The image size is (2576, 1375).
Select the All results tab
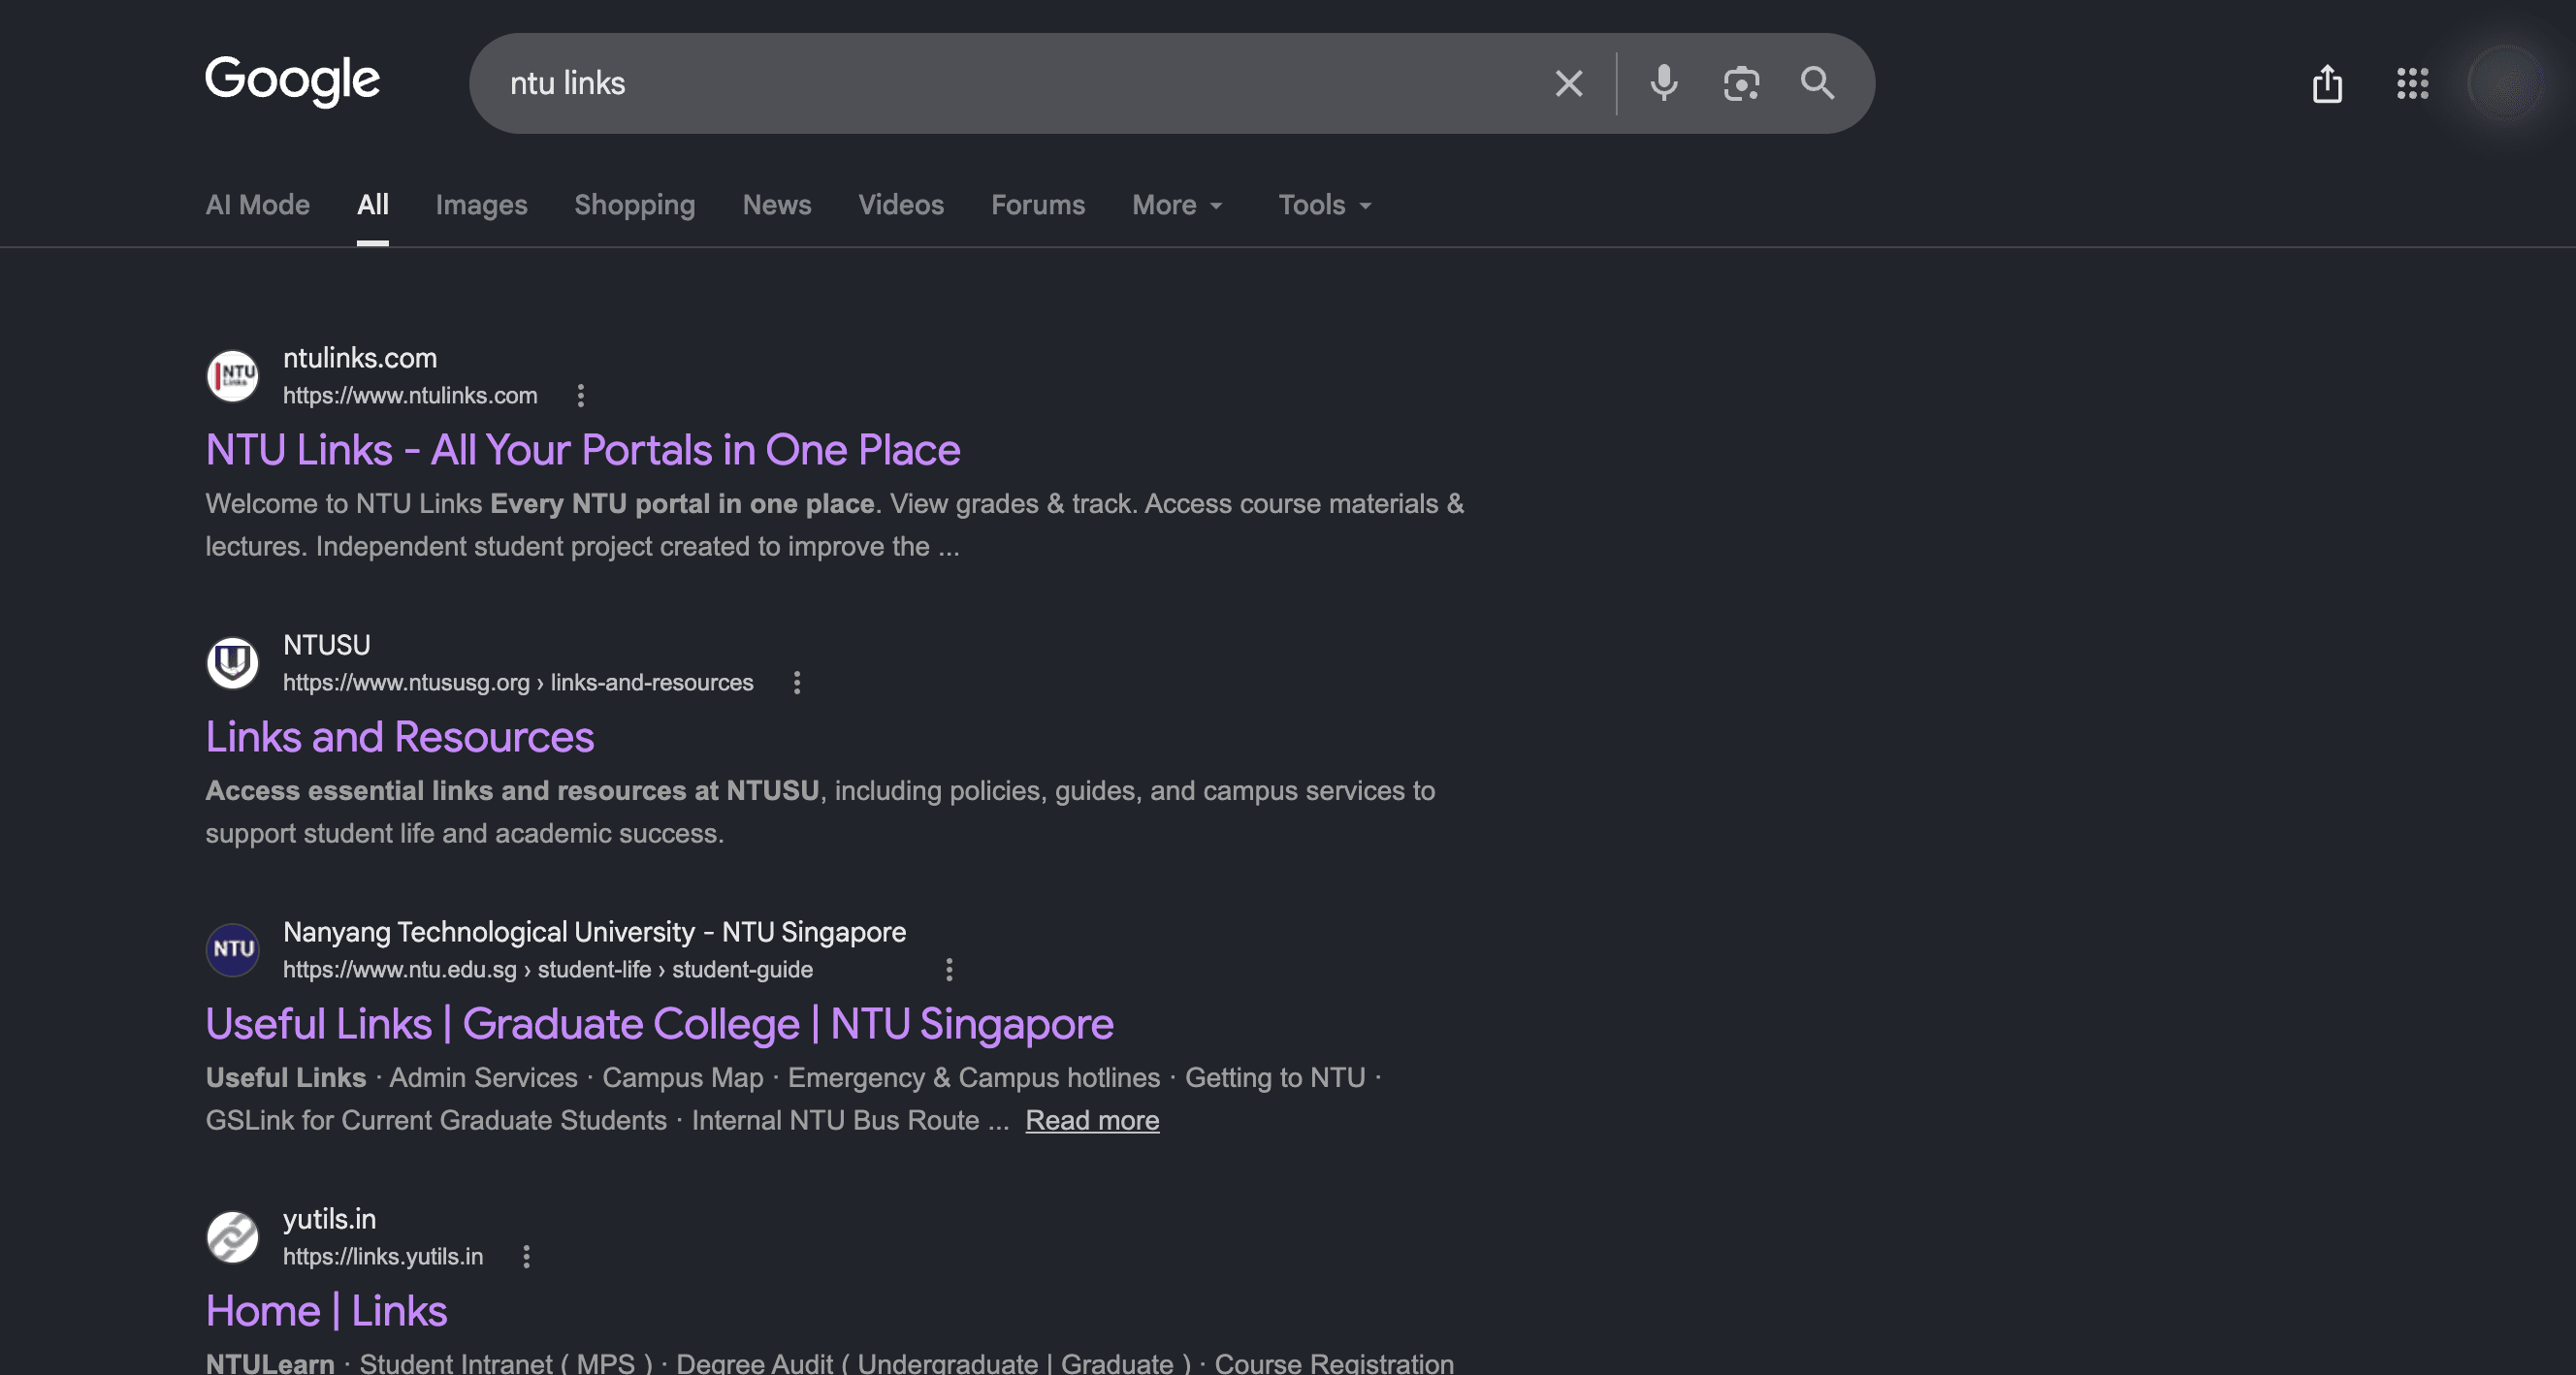pyautogui.click(x=373, y=205)
